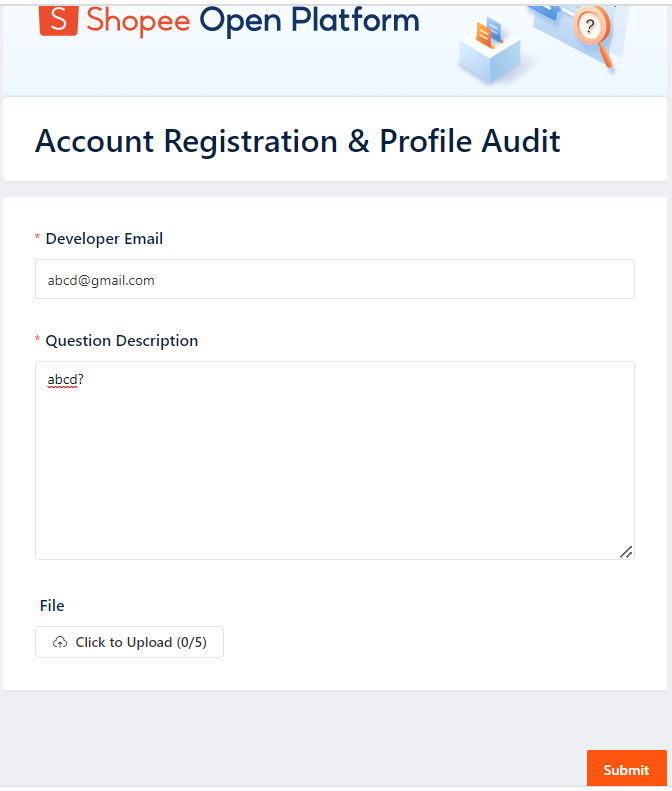
Task: Click the blue box document illustration
Action: point(488,50)
